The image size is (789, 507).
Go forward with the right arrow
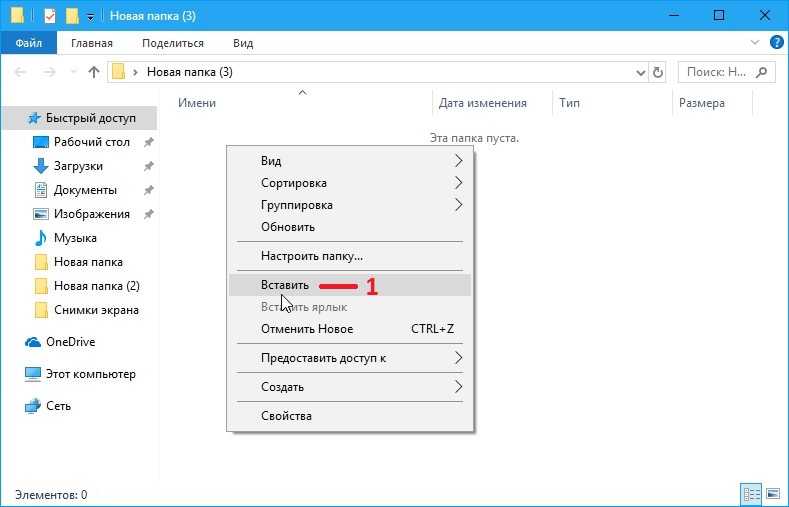[49, 72]
